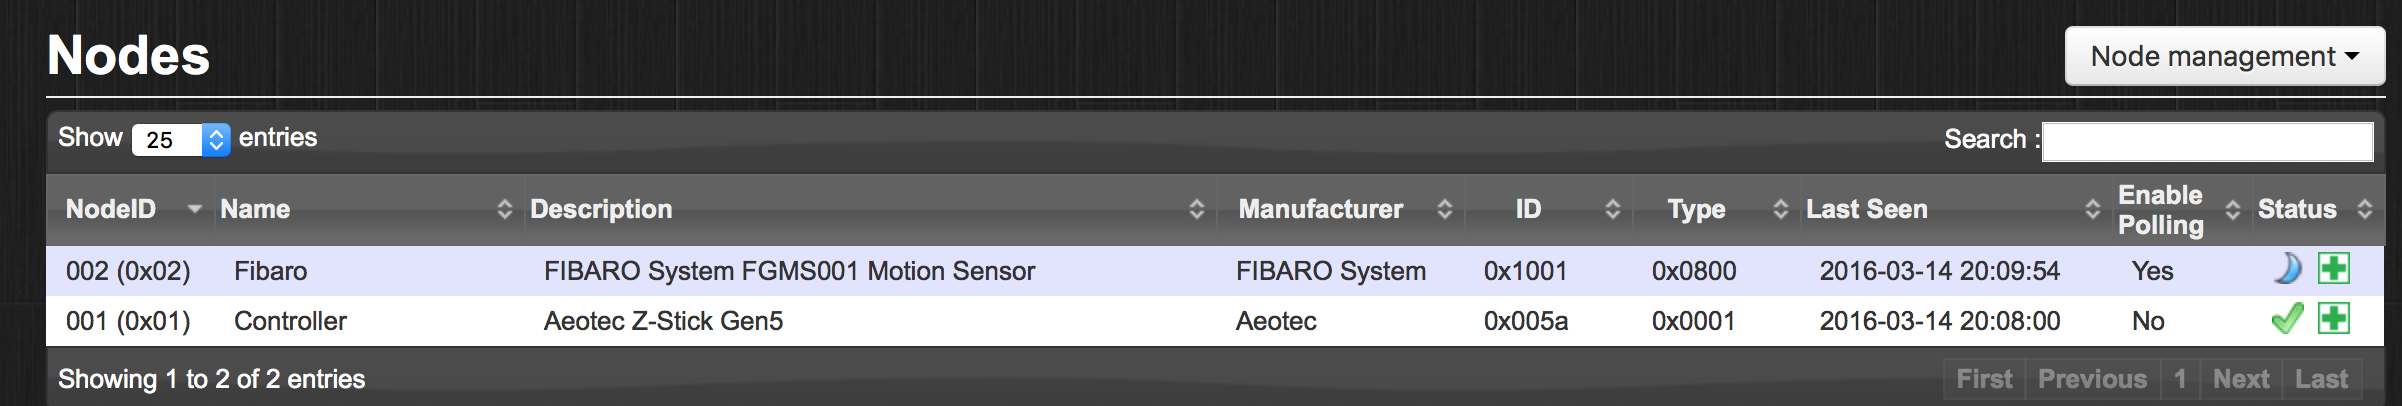Click green checkmark status for Controller node
Viewport: 2402px width, 406px height.
(2287, 319)
